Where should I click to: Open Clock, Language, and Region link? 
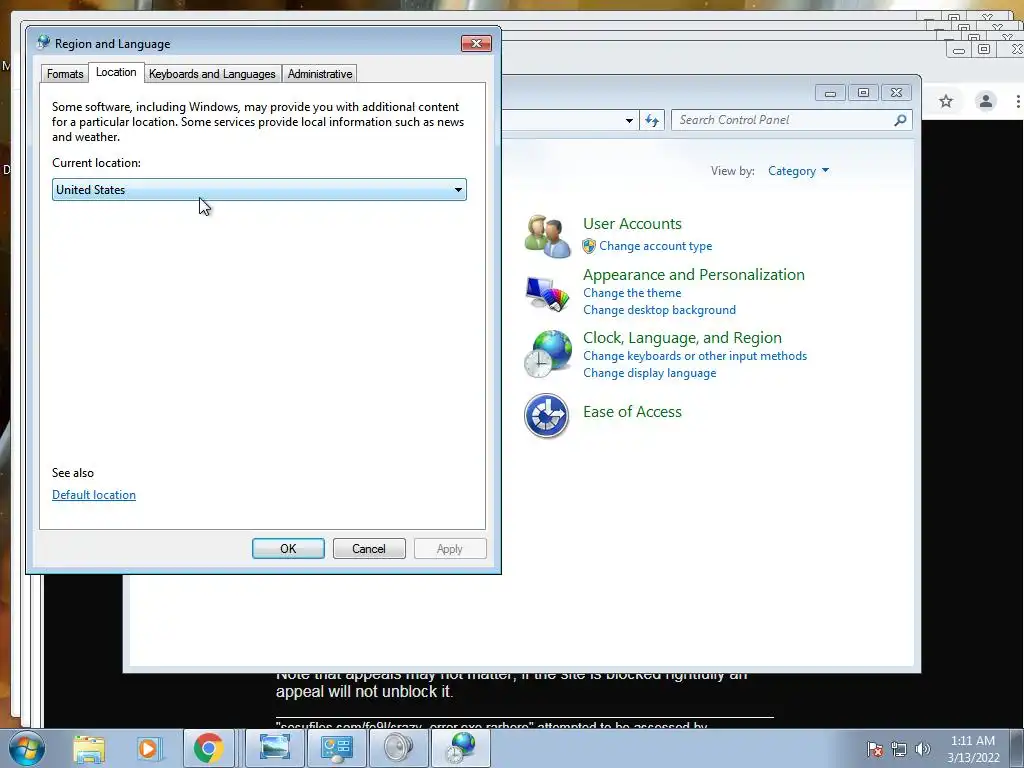click(x=682, y=338)
